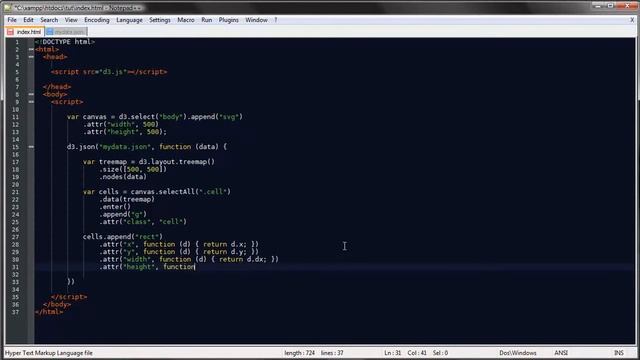Collapse the script tag fold on line 9
Viewport: 640px width, 360px height.
(x=31, y=102)
